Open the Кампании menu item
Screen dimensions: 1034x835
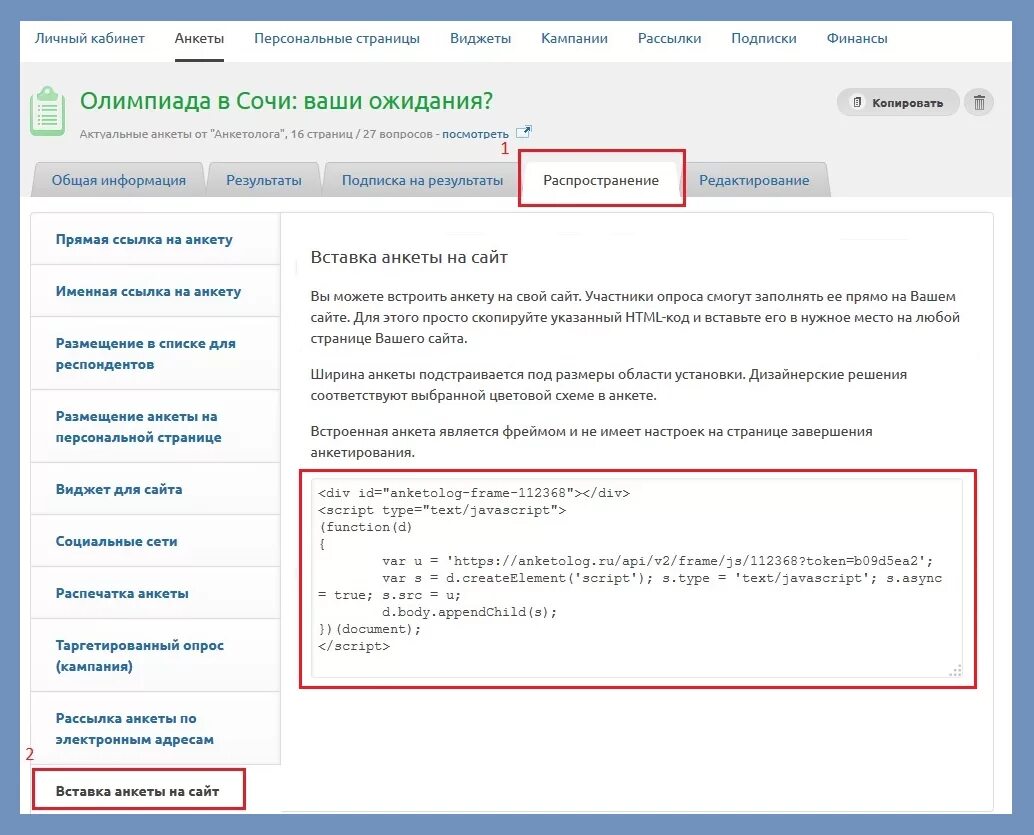(x=574, y=38)
